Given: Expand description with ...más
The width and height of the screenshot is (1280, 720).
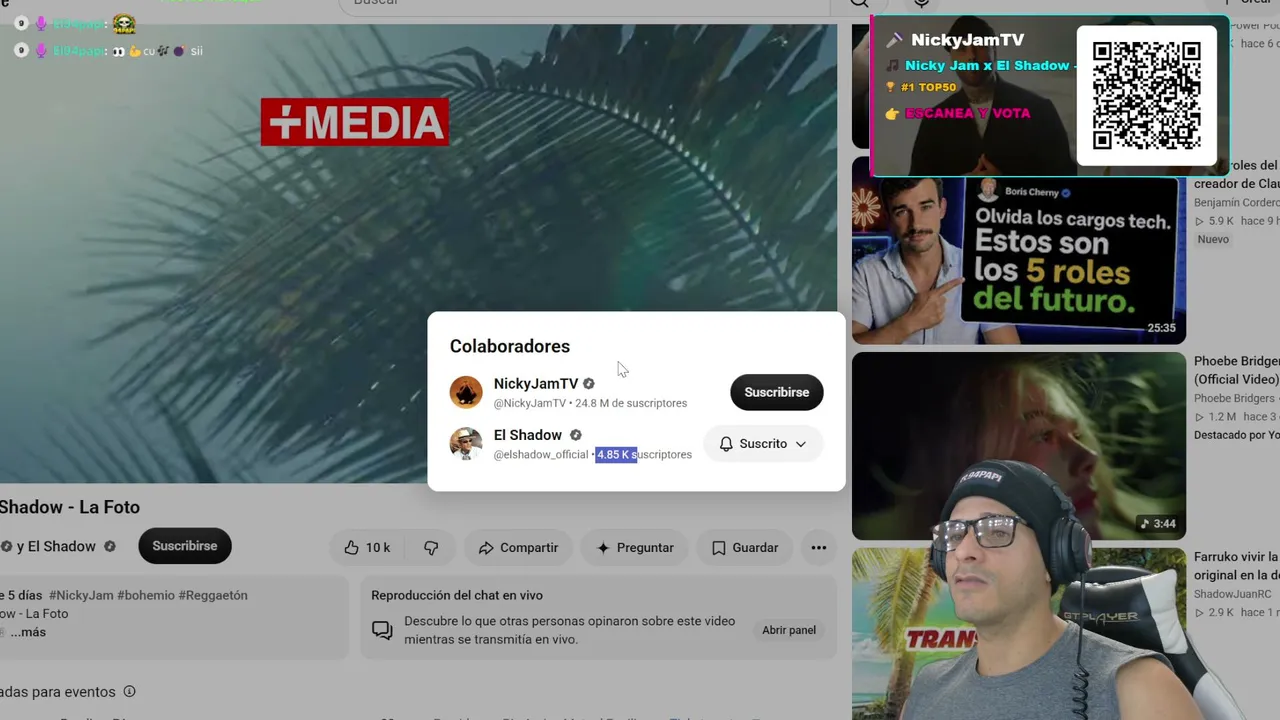Looking at the screenshot, I should tap(28, 632).
